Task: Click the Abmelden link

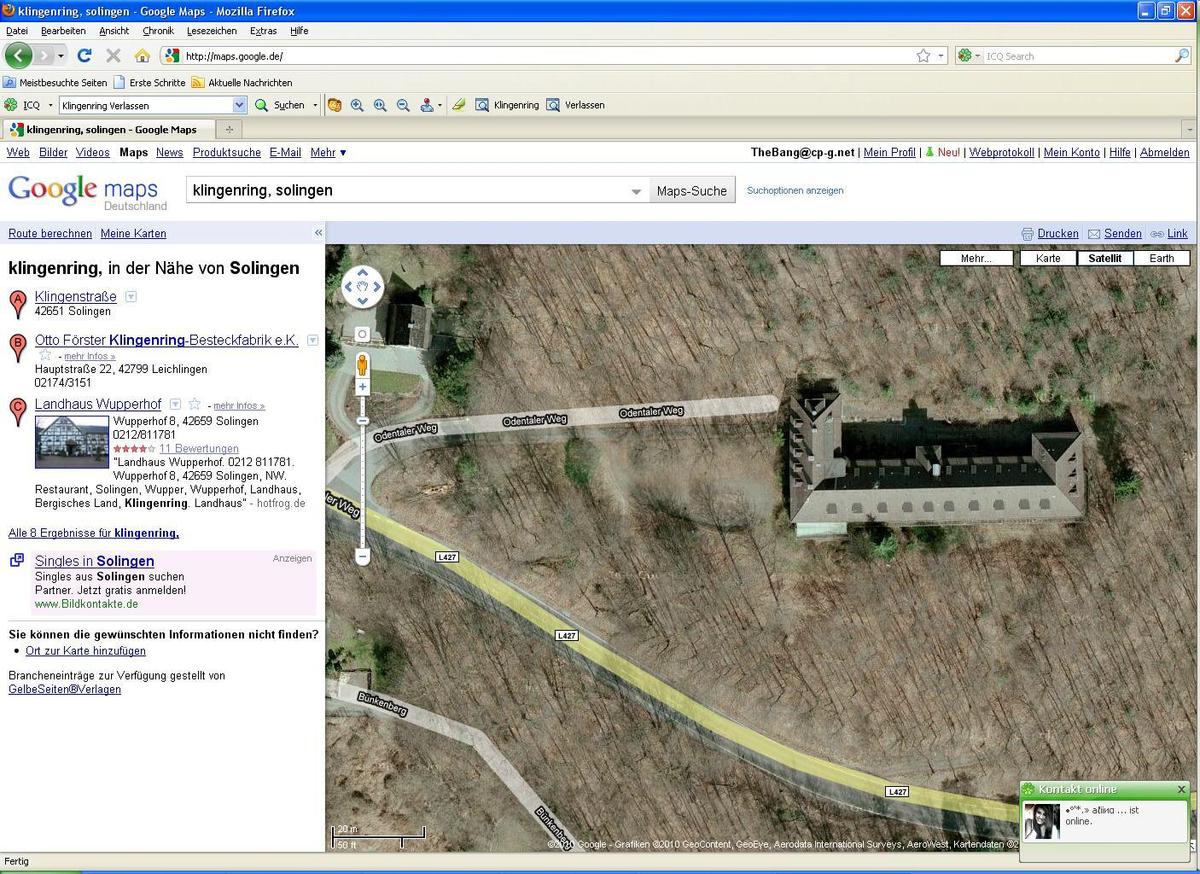Action: pos(1165,153)
